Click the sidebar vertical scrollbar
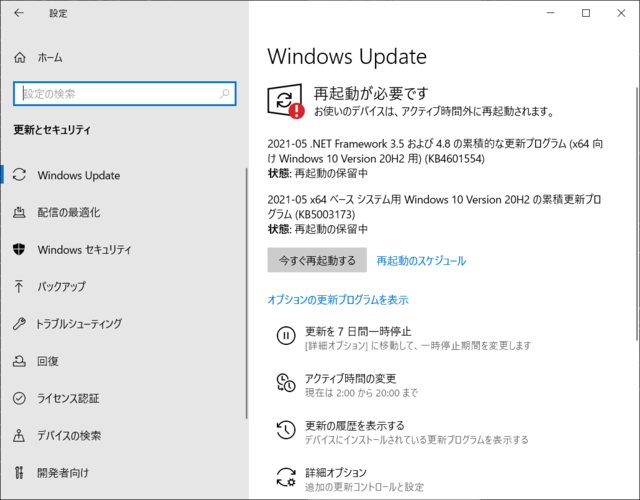640x500 pixels. (x=247, y=293)
